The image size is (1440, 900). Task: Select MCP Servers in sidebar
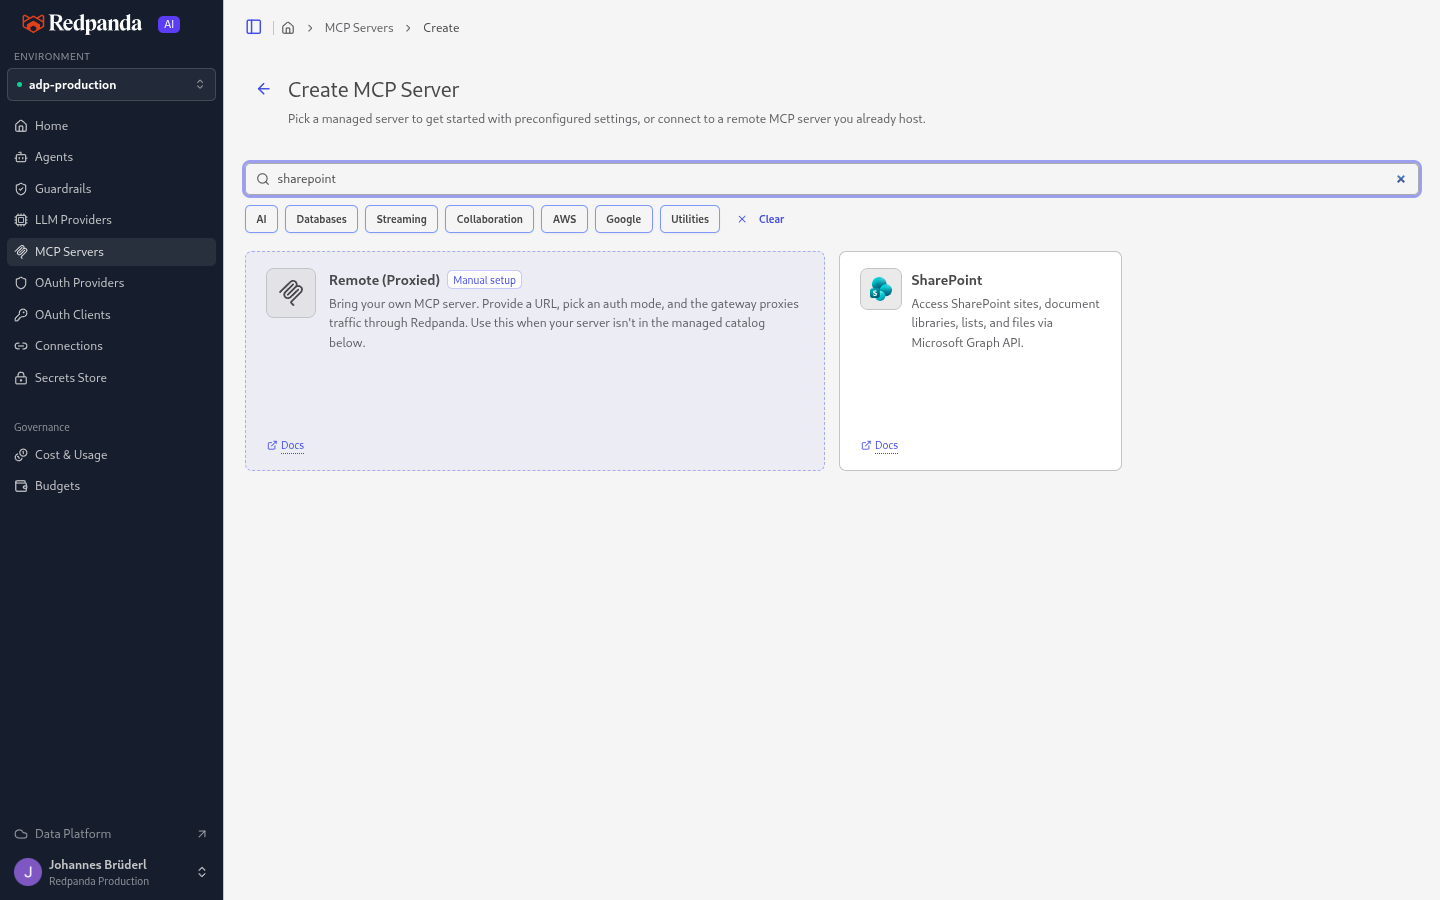click(111, 252)
